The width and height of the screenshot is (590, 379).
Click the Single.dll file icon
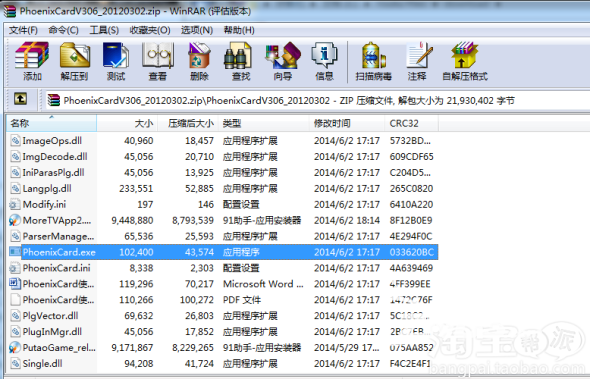(x=15, y=364)
